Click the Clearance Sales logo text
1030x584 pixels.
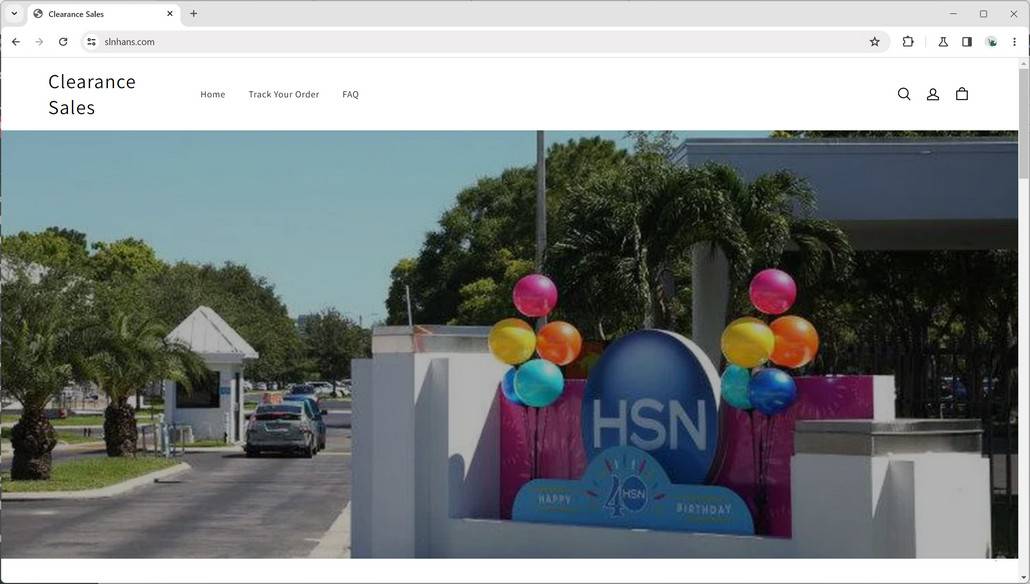(x=91, y=93)
